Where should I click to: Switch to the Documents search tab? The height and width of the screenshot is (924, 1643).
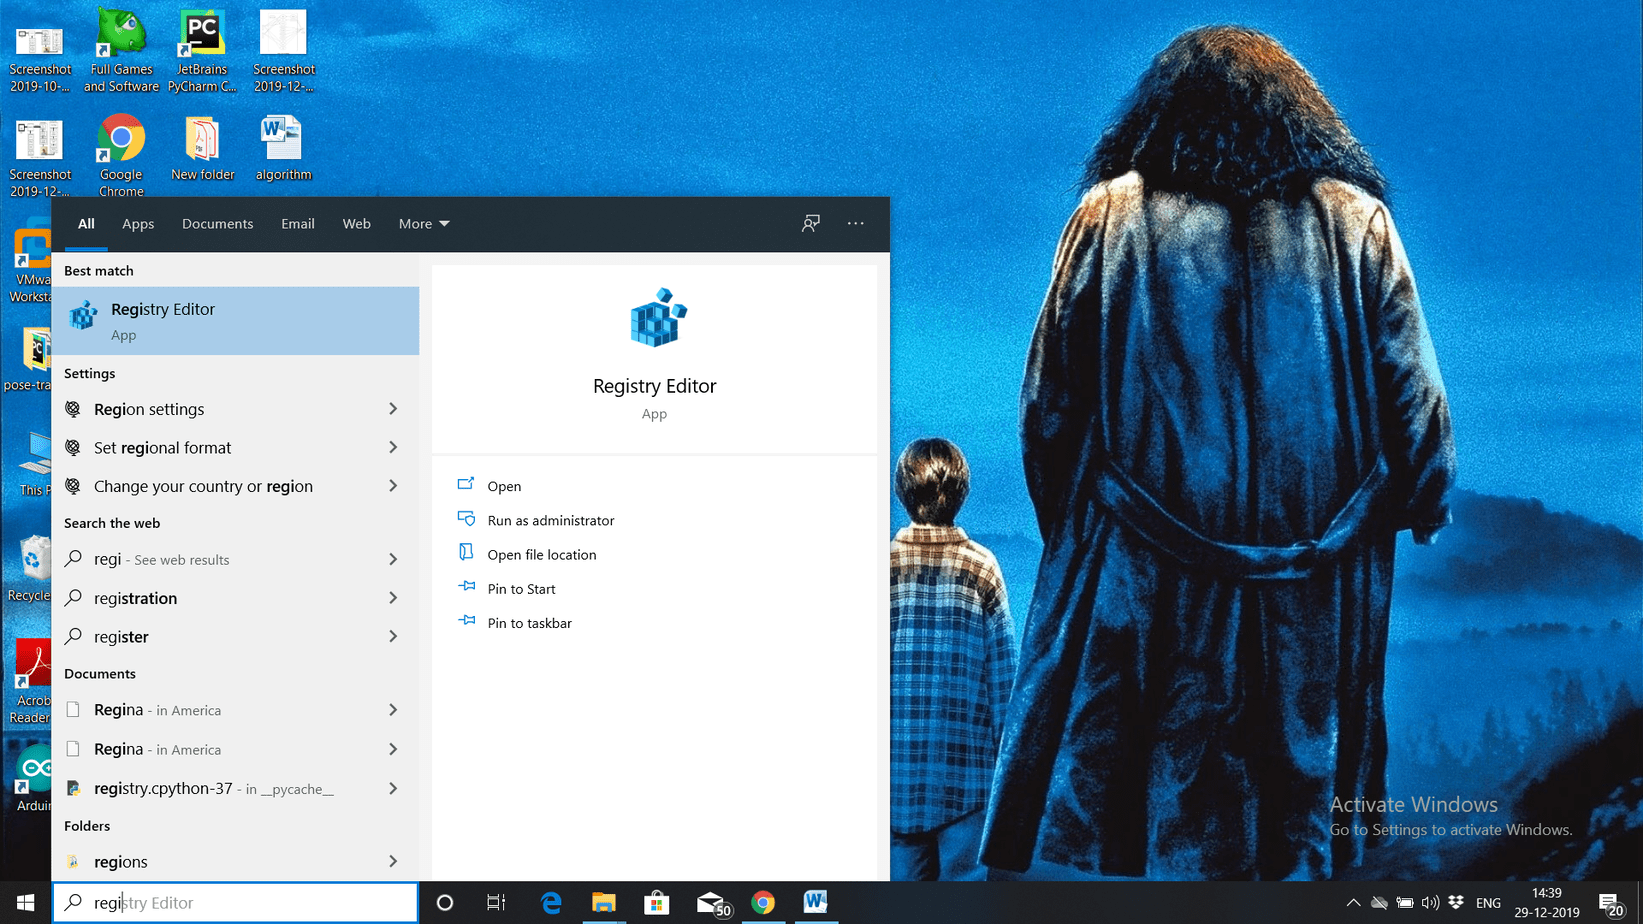click(x=217, y=224)
